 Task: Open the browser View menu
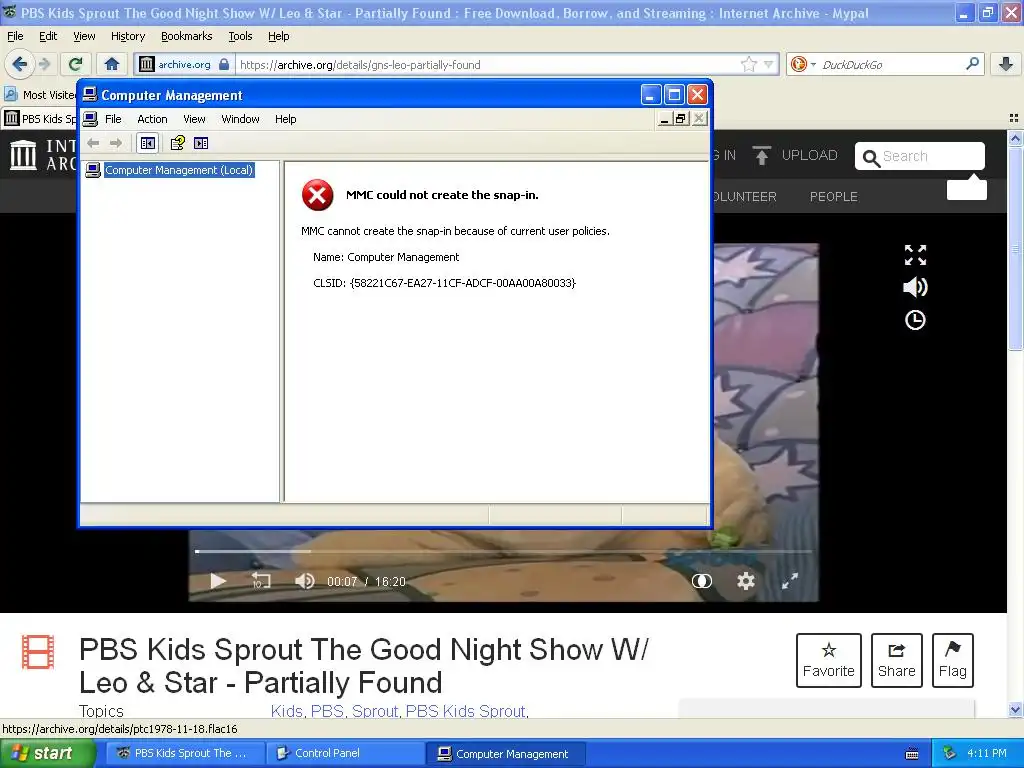84,36
